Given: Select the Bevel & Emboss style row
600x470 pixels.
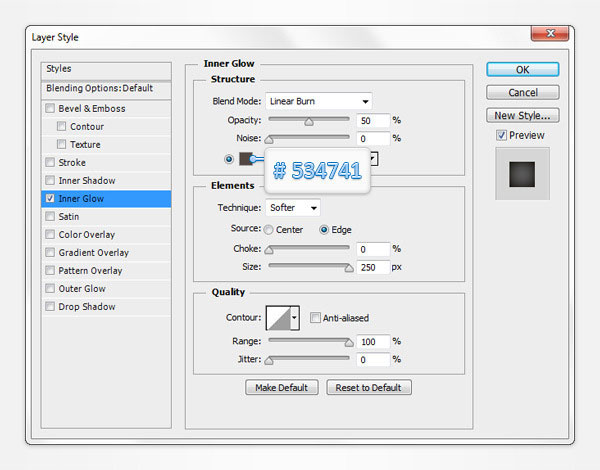Looking at the screenshot, I should tap(106, 108).
